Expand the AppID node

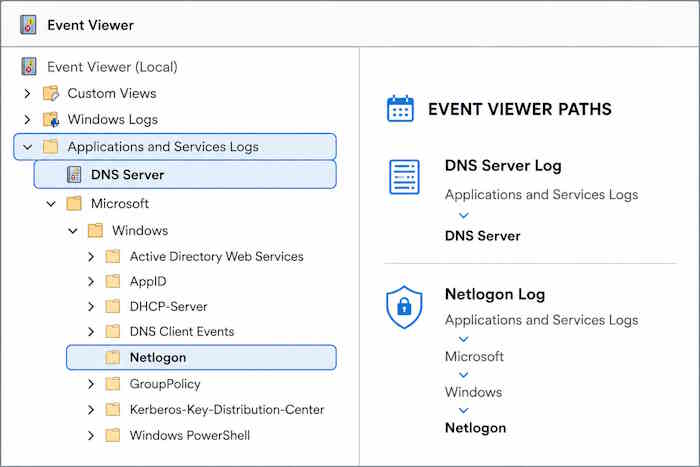click(91, 281)
